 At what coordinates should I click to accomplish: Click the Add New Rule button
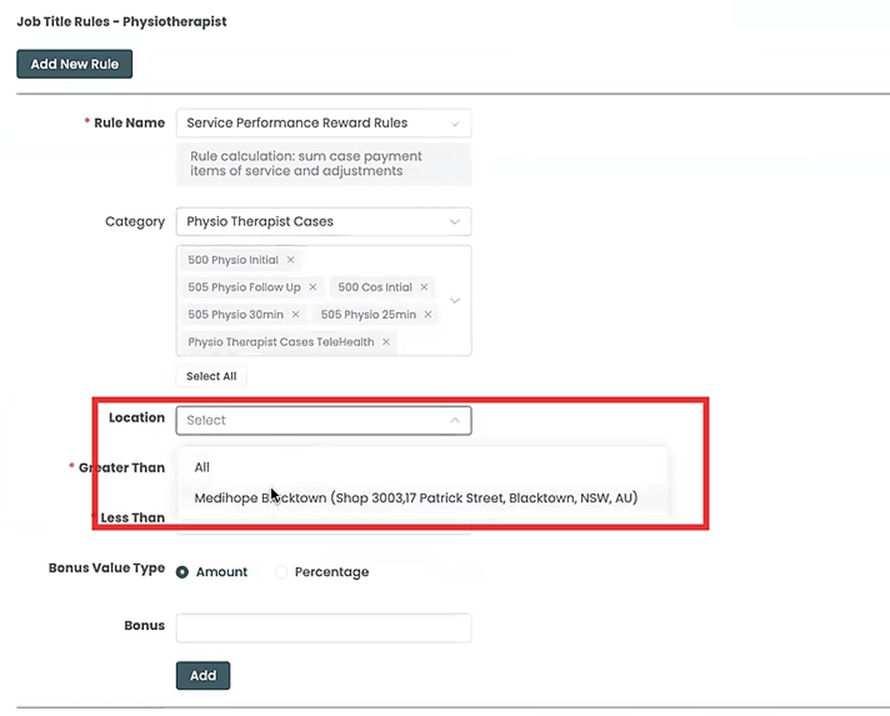point(74,64)
